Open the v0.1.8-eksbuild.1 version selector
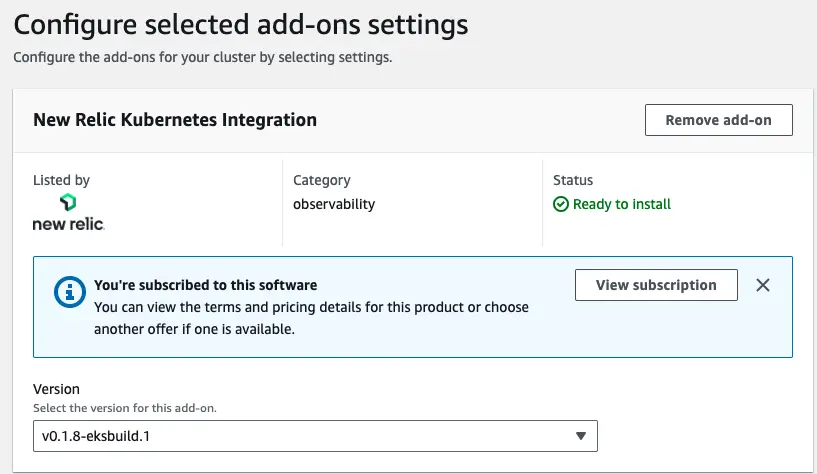Image resolution: width=817 pixels, height=474 pixels. 315,436
